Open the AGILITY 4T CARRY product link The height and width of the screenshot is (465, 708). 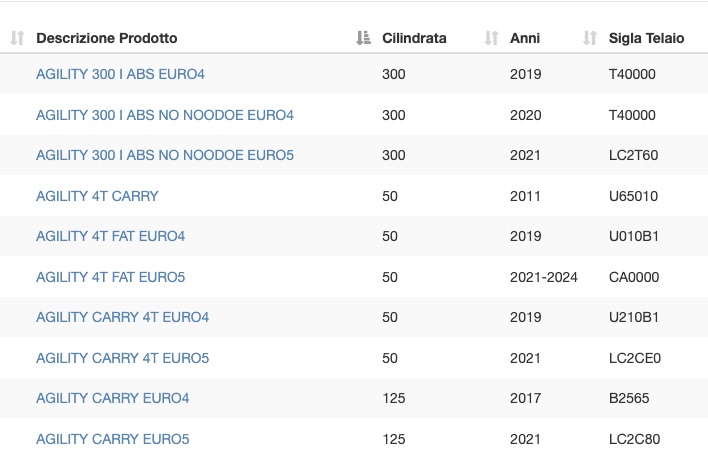click(97, 196)
